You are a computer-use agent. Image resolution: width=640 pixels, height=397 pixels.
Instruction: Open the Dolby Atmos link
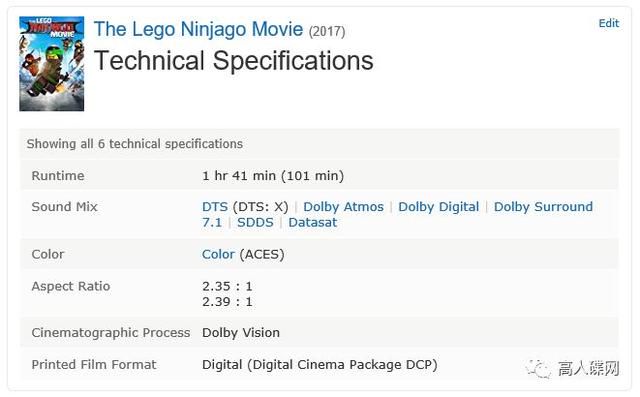pos(343,206)
